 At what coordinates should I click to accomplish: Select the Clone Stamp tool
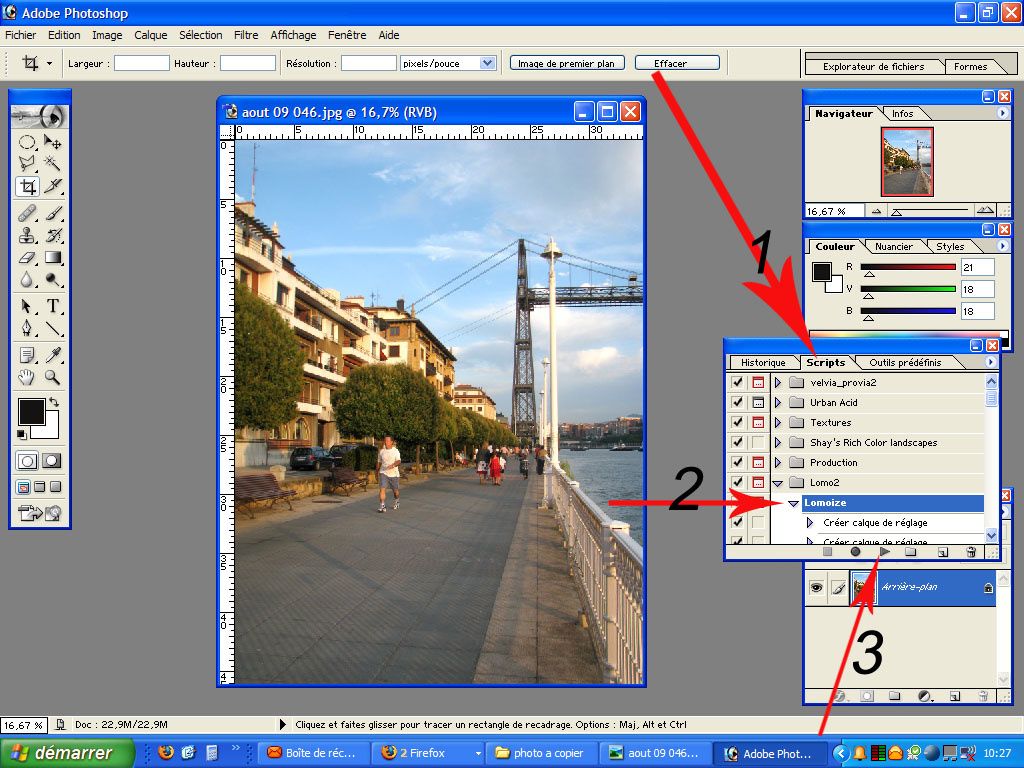coord(27,235)
